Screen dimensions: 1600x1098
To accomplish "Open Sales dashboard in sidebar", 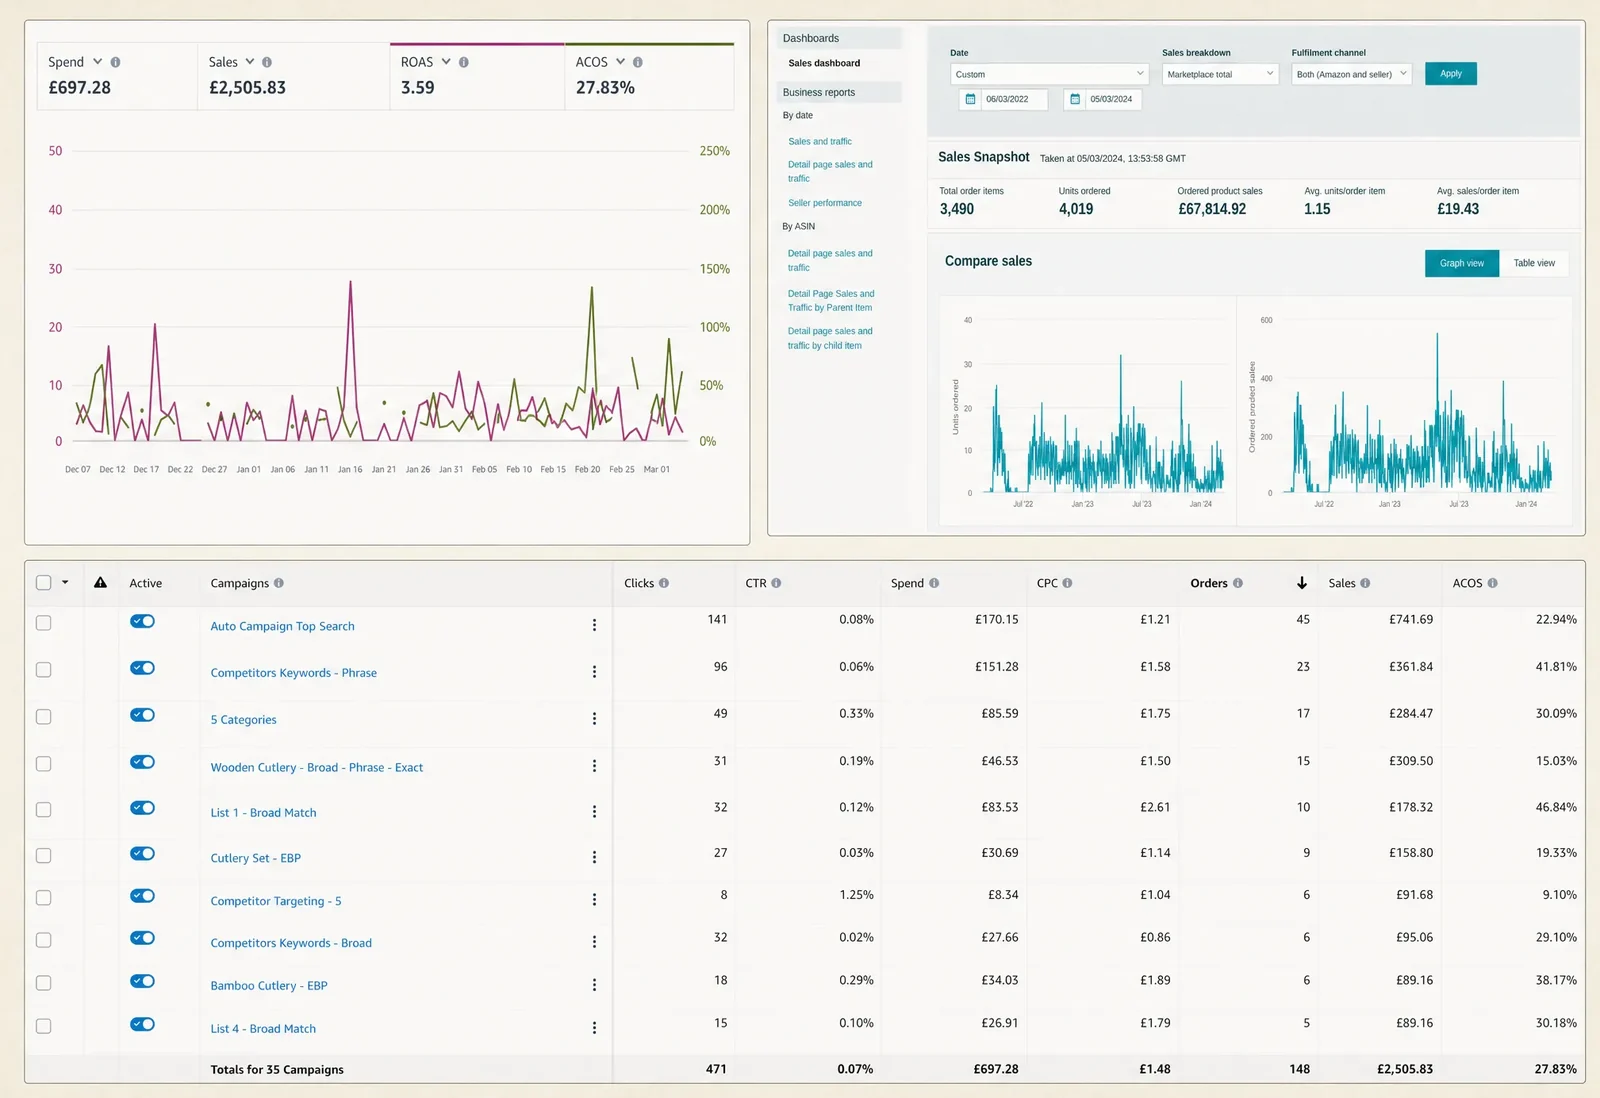I will tap(824, 63).
